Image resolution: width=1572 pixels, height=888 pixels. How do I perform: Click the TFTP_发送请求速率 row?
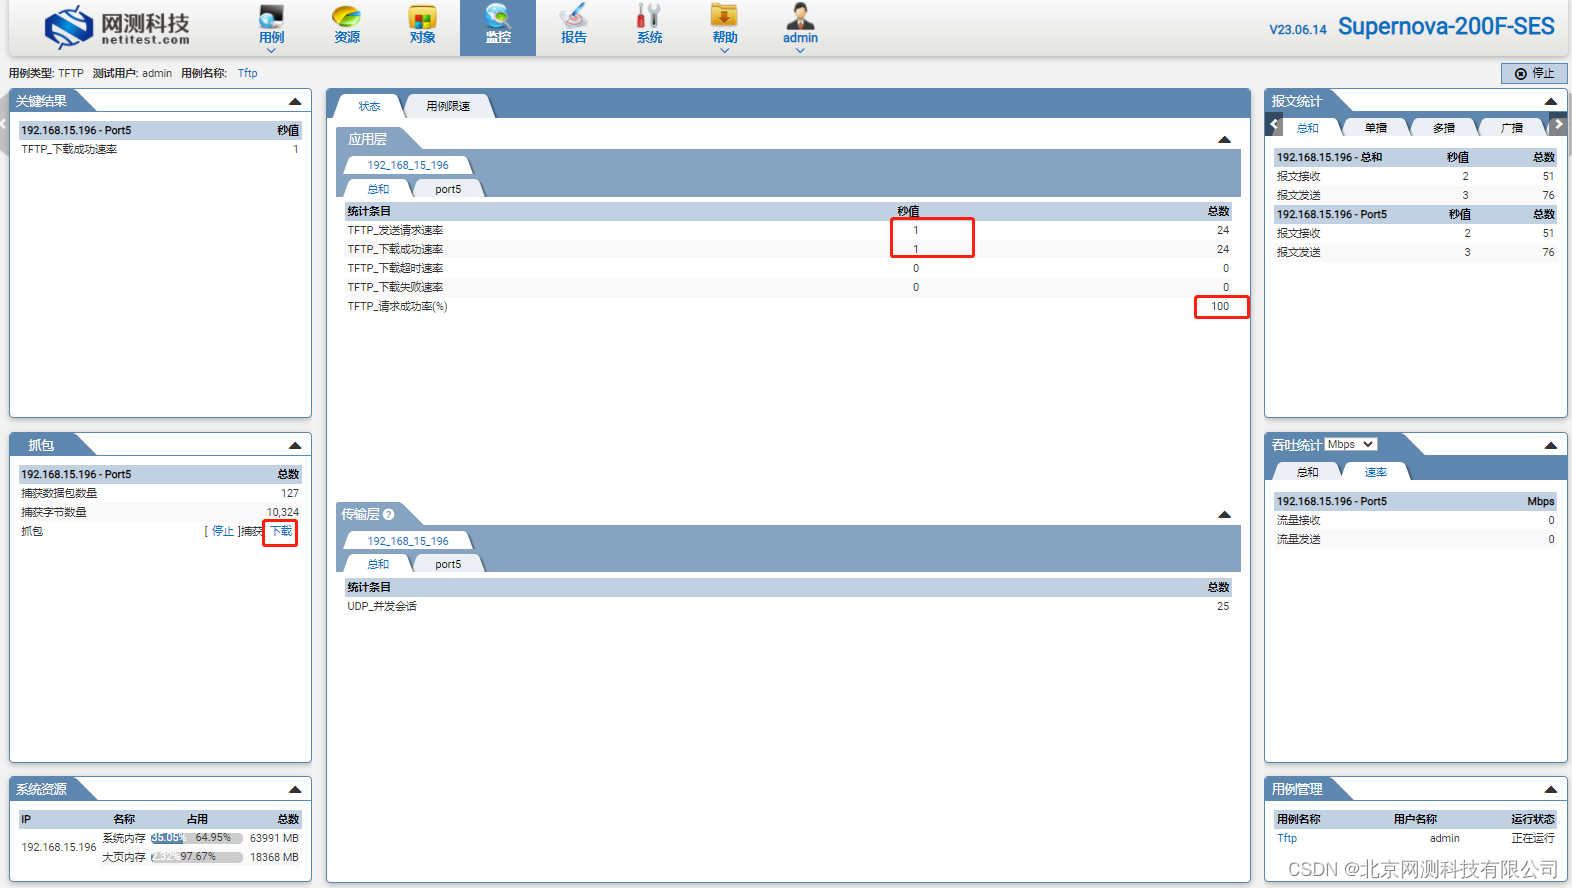(x=788, y=230)
